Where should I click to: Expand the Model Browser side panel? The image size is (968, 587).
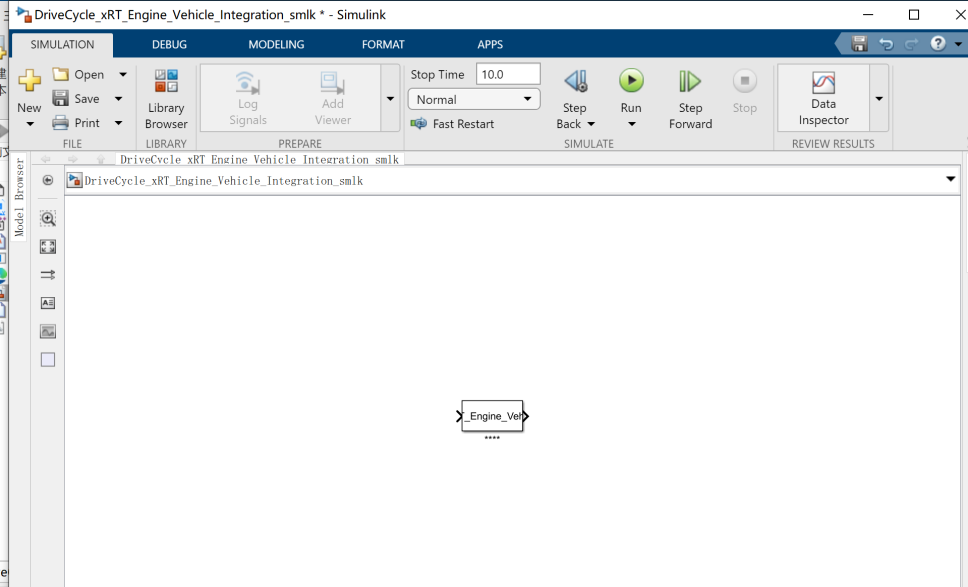[x=18, y=196]
